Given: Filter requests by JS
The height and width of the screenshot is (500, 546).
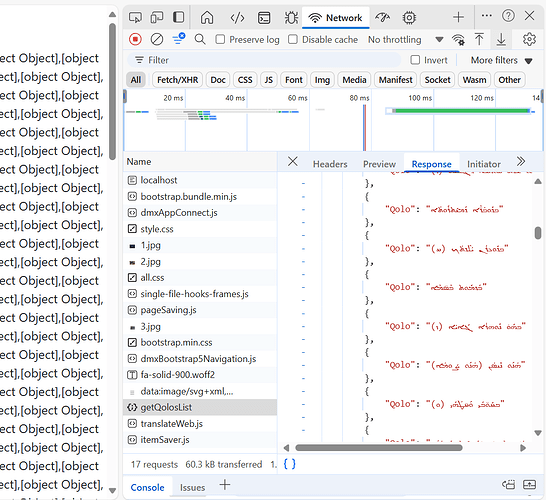Looking at the screenshot, I should [x=268, y=80].
